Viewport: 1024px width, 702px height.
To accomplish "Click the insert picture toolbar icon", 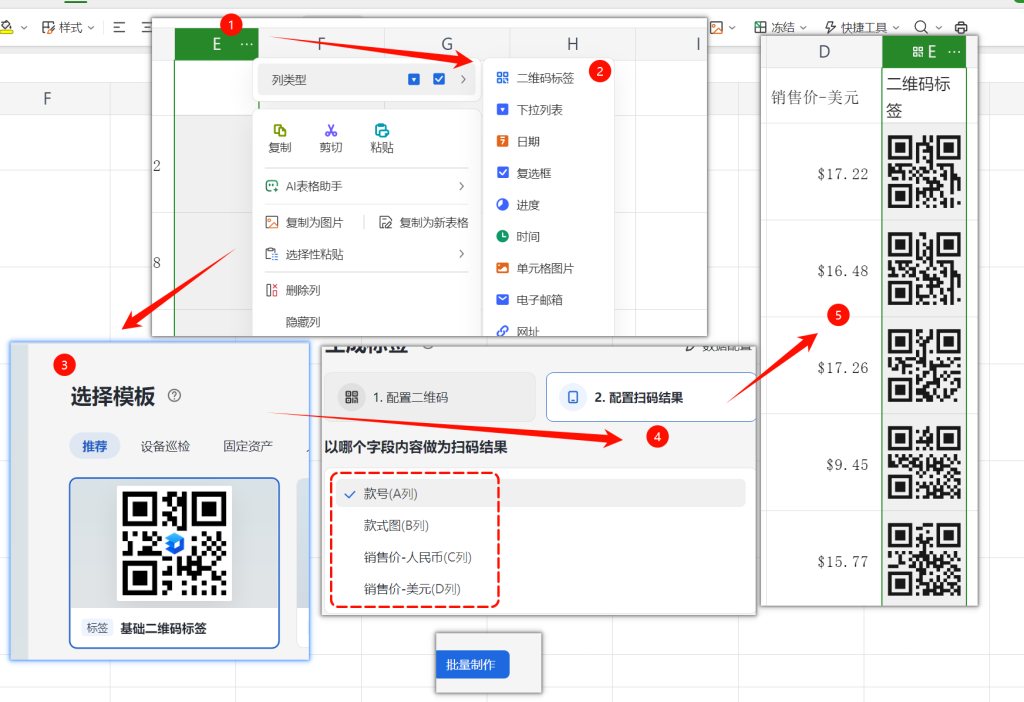I will click(716, 27).
